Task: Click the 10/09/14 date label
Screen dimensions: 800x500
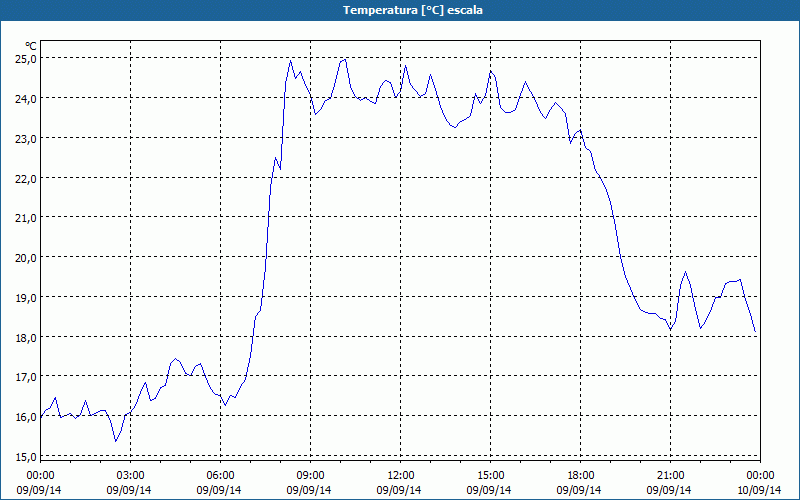Action: coord(759,490)
